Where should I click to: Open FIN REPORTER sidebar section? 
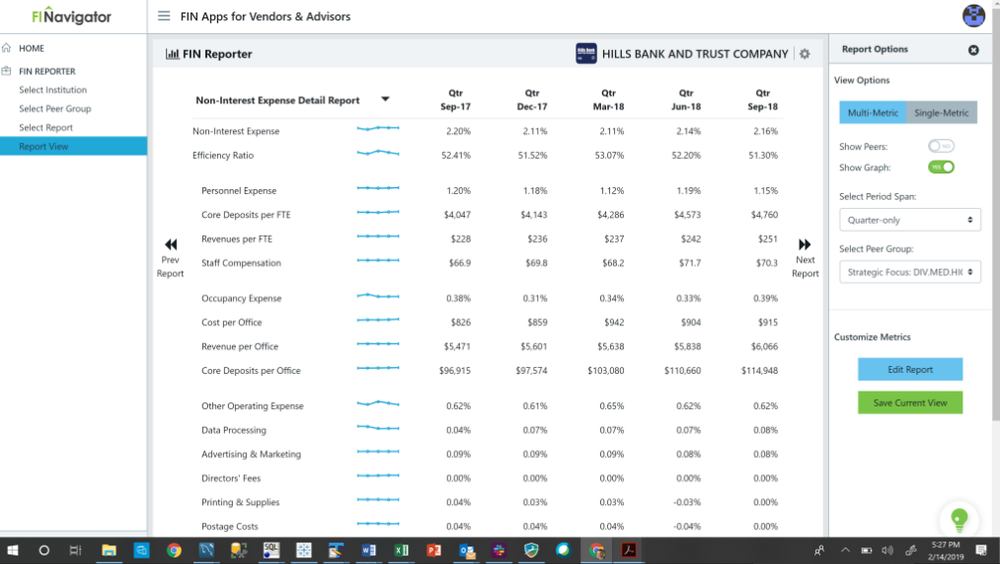47,71
